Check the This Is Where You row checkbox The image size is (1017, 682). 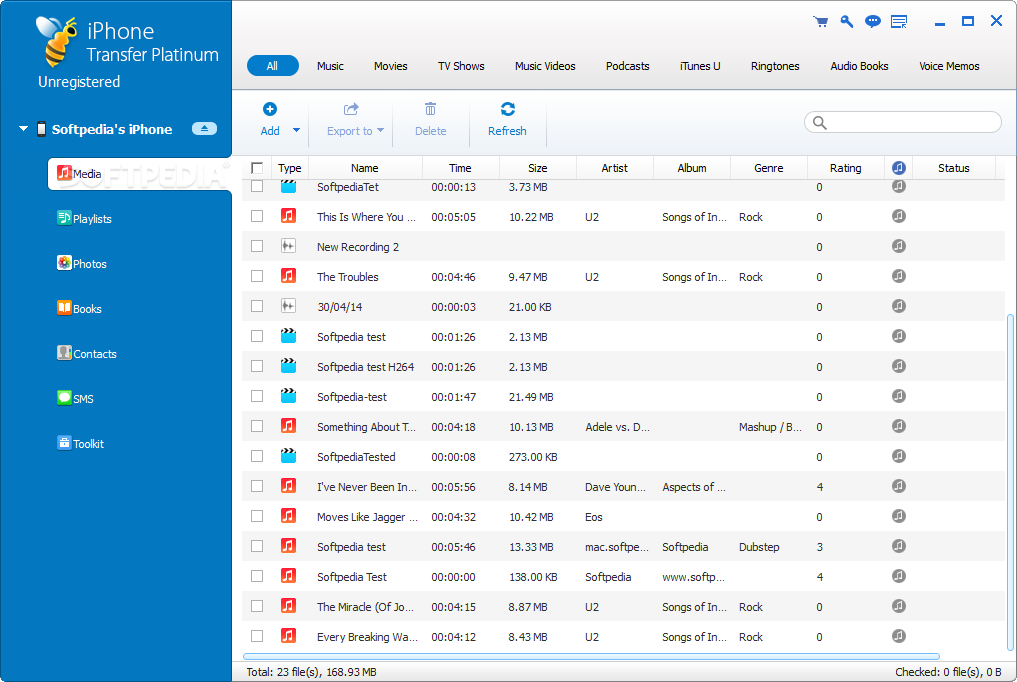[257, 216]
